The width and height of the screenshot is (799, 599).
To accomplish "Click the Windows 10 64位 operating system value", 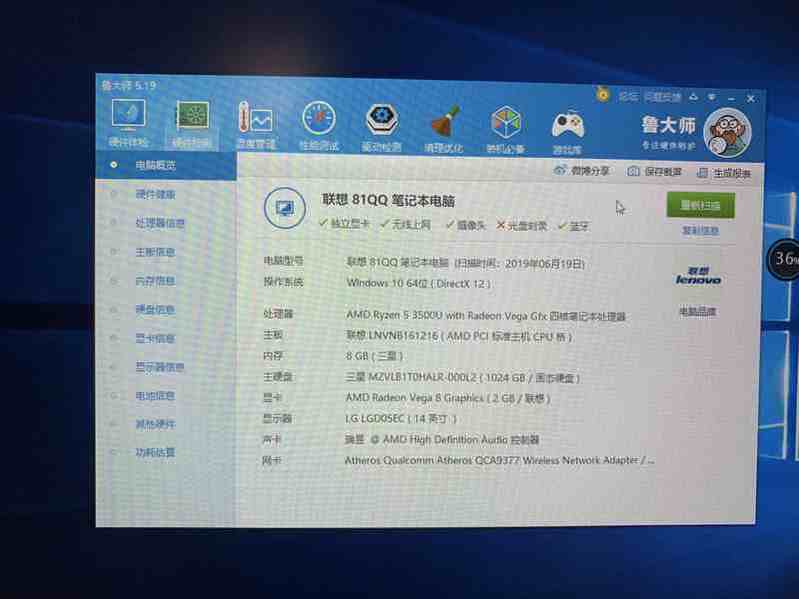I will point(418,284).
